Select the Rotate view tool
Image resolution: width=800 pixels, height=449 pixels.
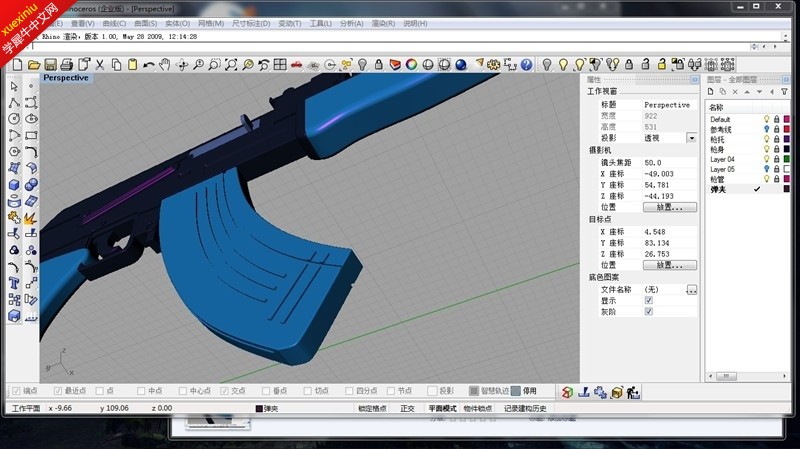point(181,65)
